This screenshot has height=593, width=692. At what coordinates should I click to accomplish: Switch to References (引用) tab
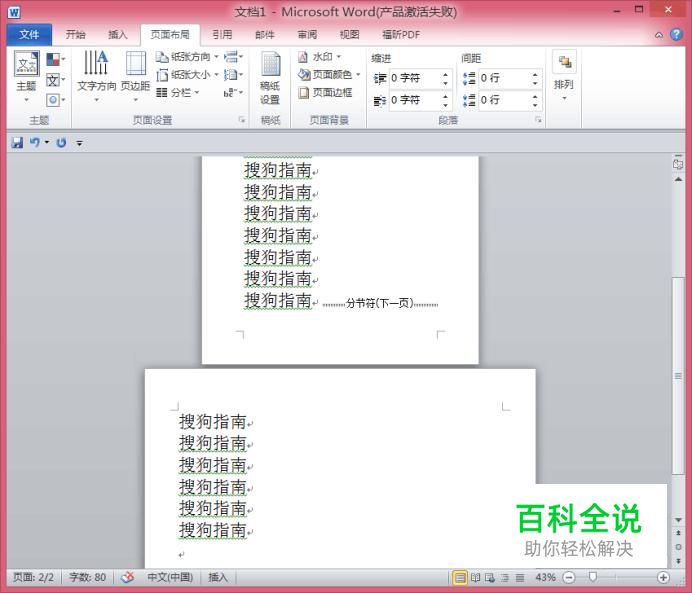pos(222,34)
